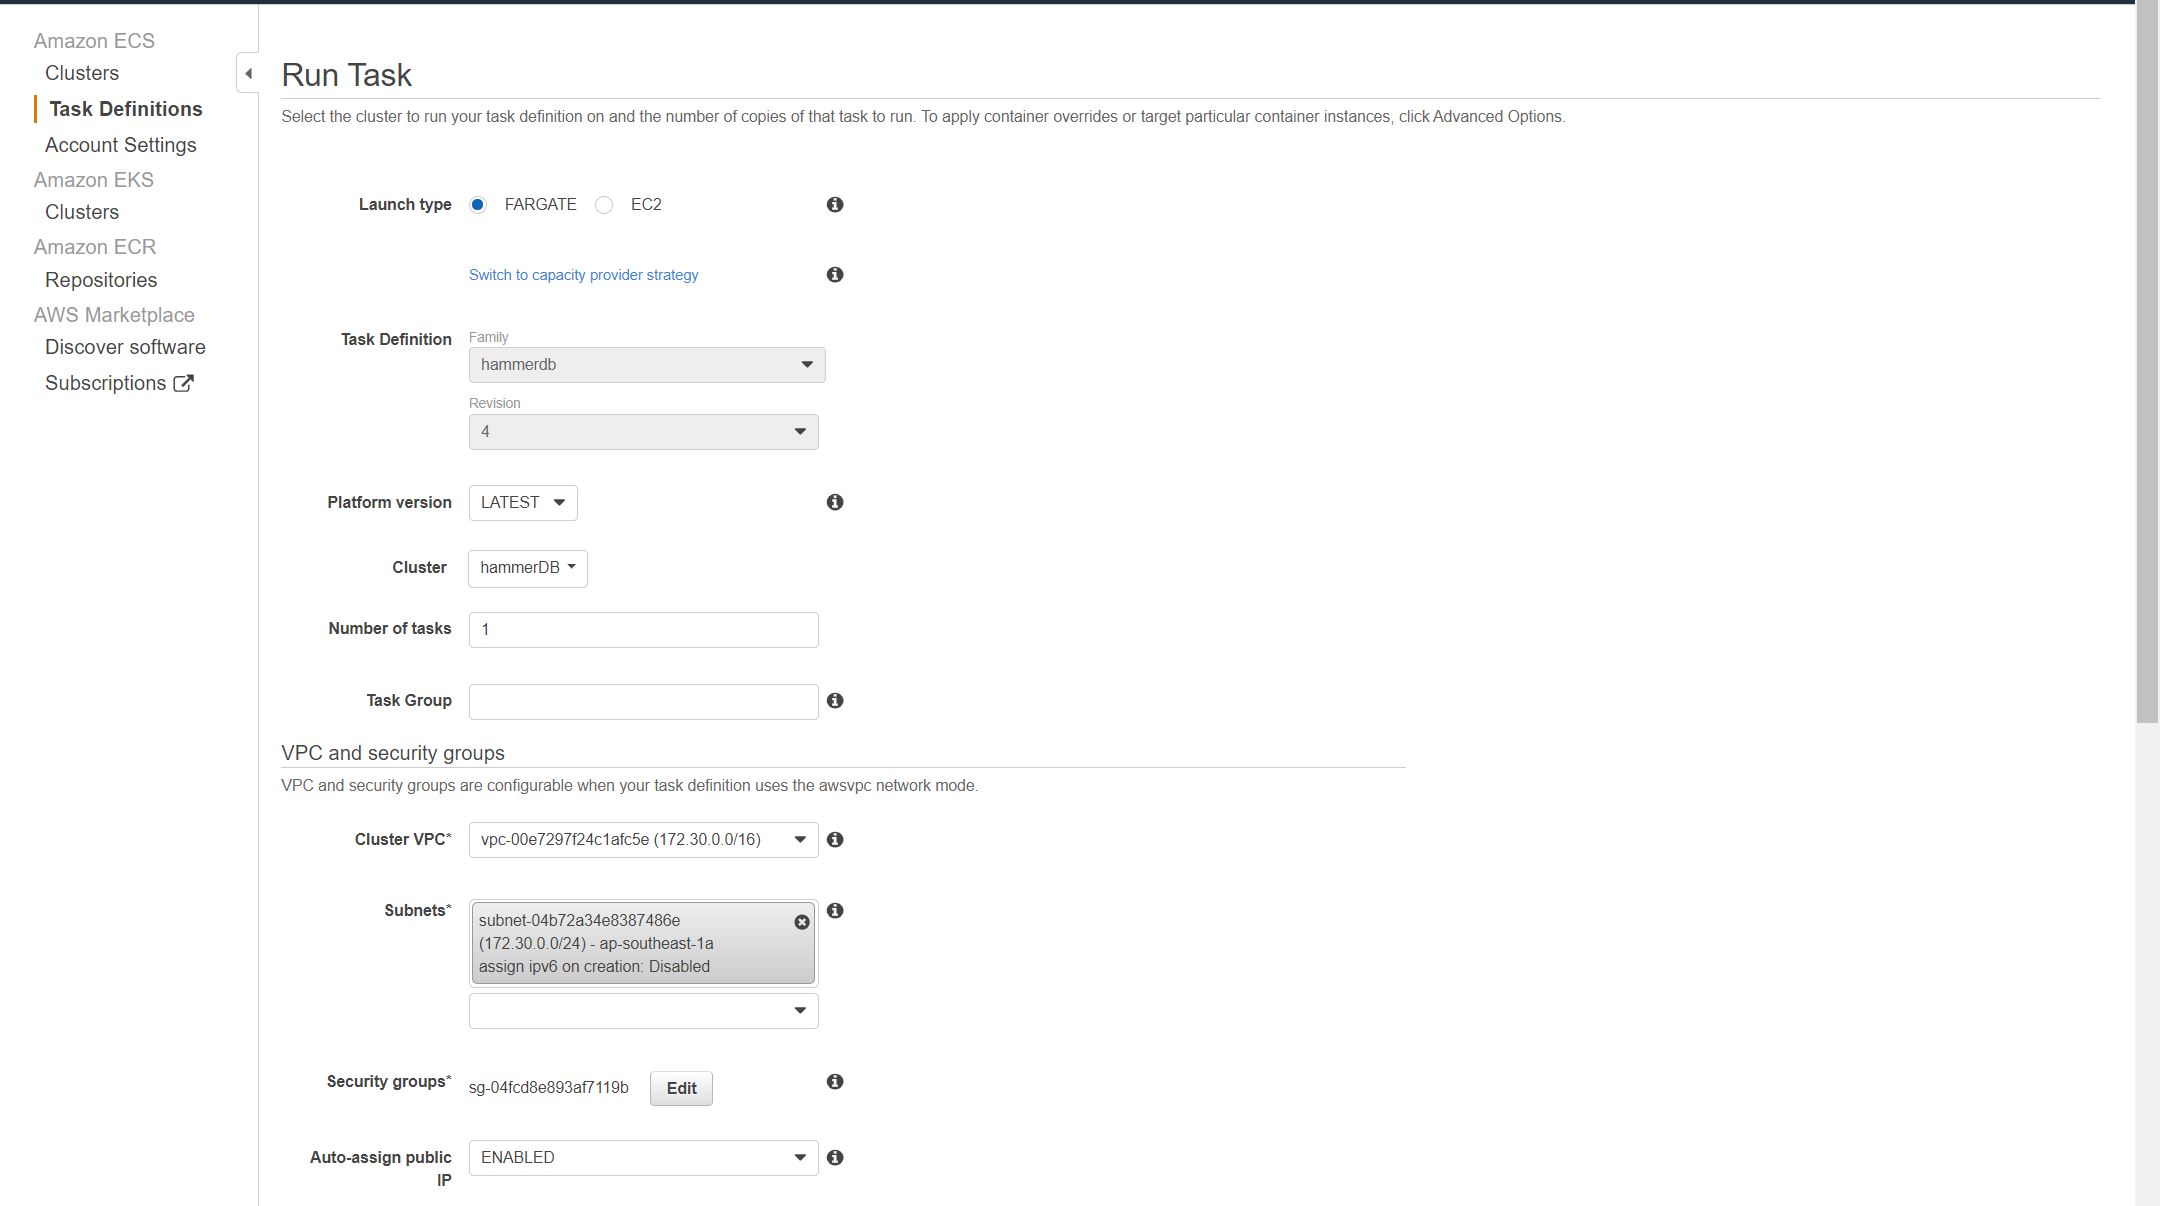The image size is (2160, 1206).
Task: Open Account Settings in sidebar
Action: (120, 145)
